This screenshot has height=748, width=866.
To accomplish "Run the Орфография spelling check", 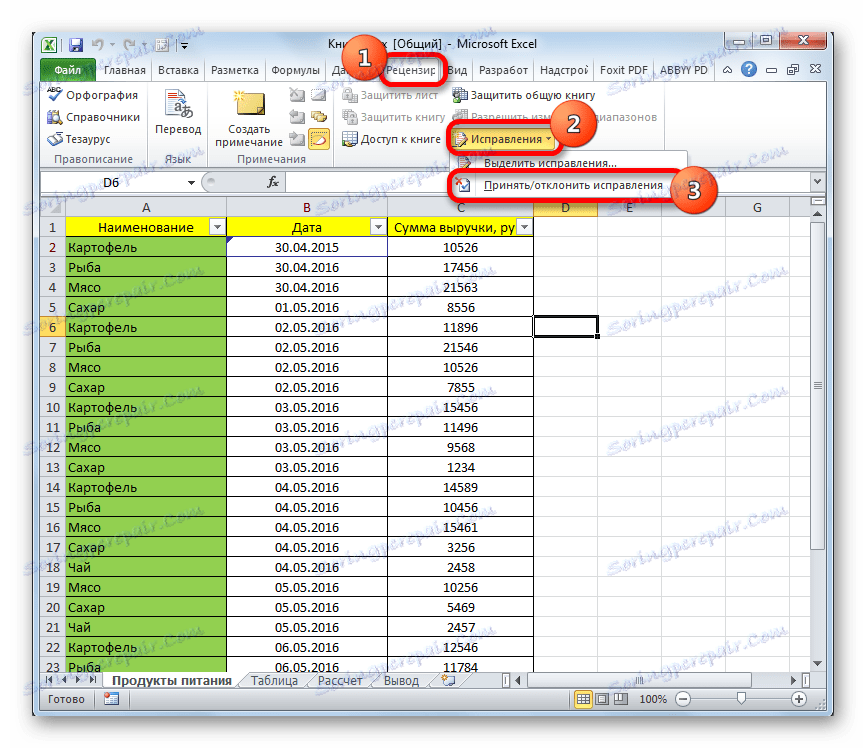I will pyautogui.click(x=93, y=95).
